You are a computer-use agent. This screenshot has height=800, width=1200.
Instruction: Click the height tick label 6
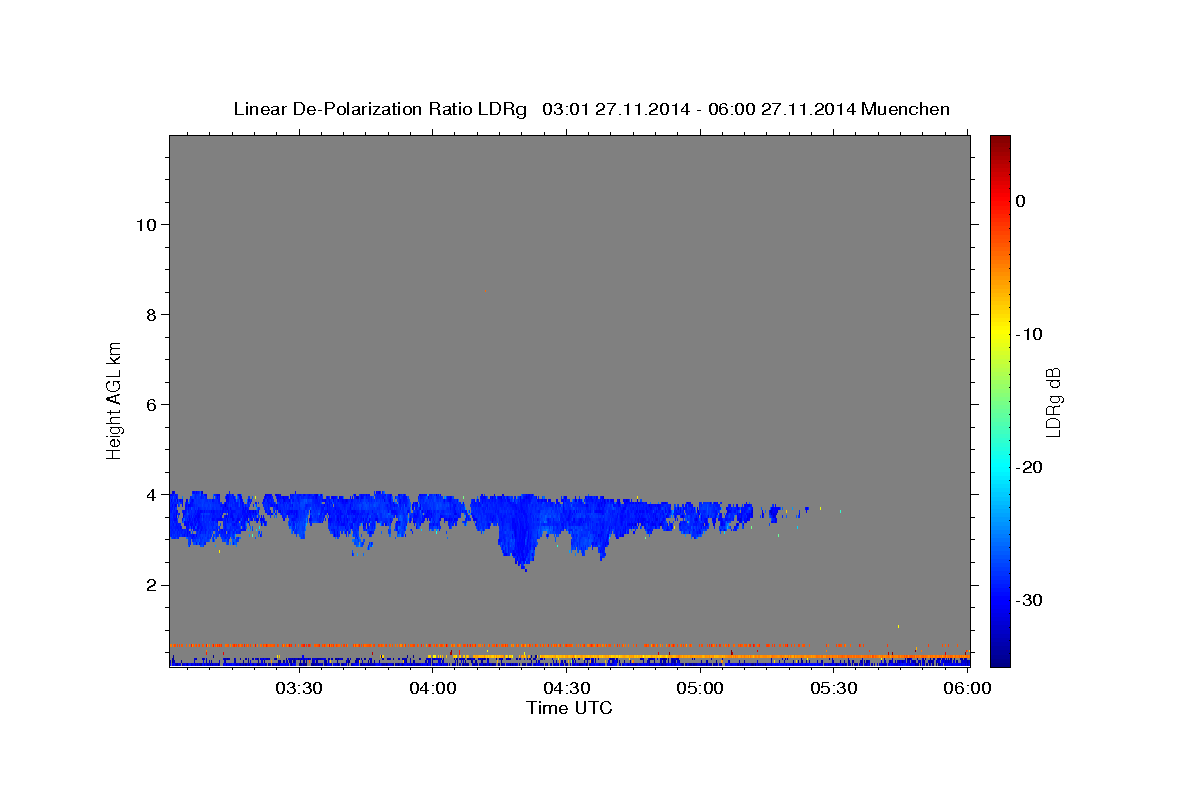(x=150, y=405)
